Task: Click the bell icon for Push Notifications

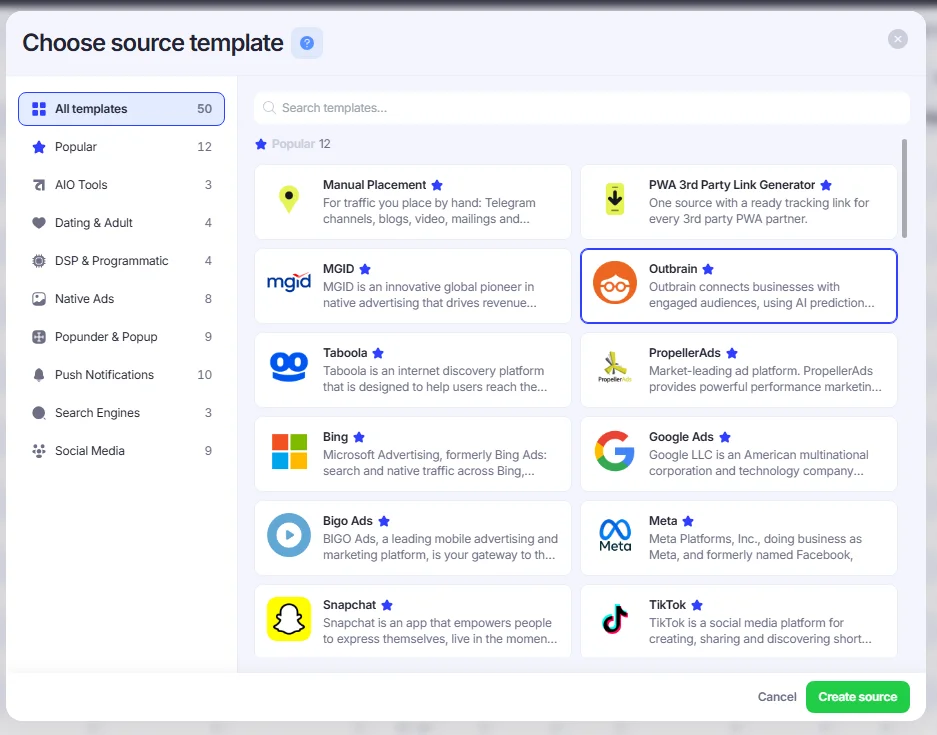Action: tap(39, 375)
